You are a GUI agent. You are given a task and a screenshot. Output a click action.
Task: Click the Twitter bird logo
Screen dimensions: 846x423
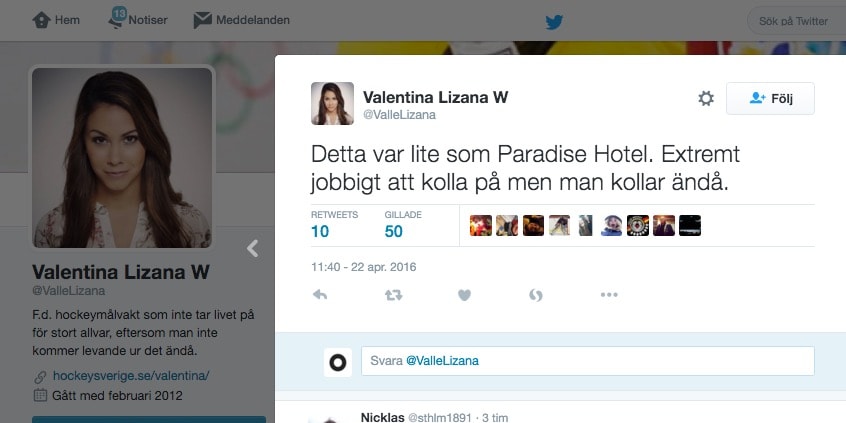(x=554, y=22)
